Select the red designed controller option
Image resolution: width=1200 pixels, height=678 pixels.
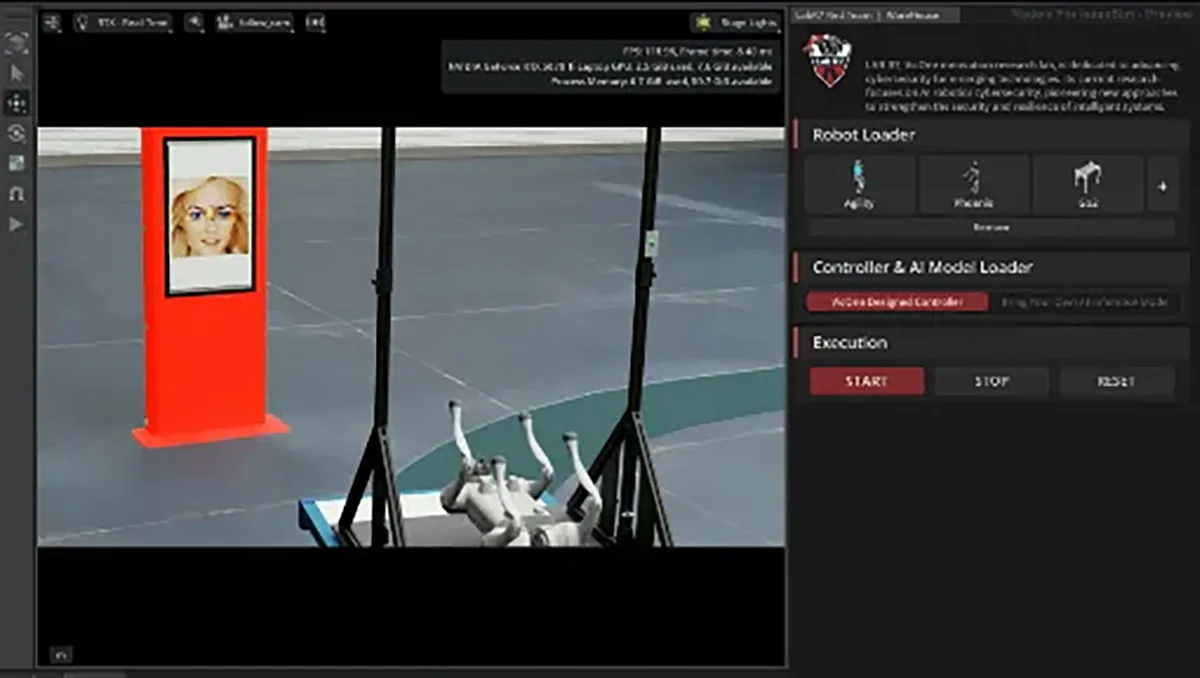pyautogui.click(x=897, y=302)
